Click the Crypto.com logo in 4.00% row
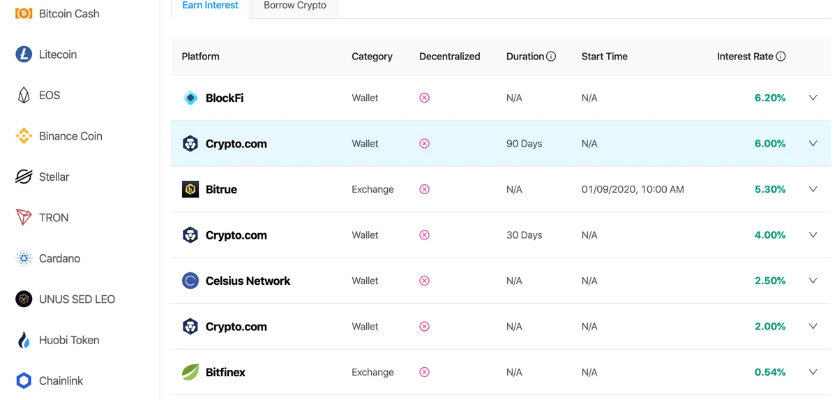 tap(191, 235)
